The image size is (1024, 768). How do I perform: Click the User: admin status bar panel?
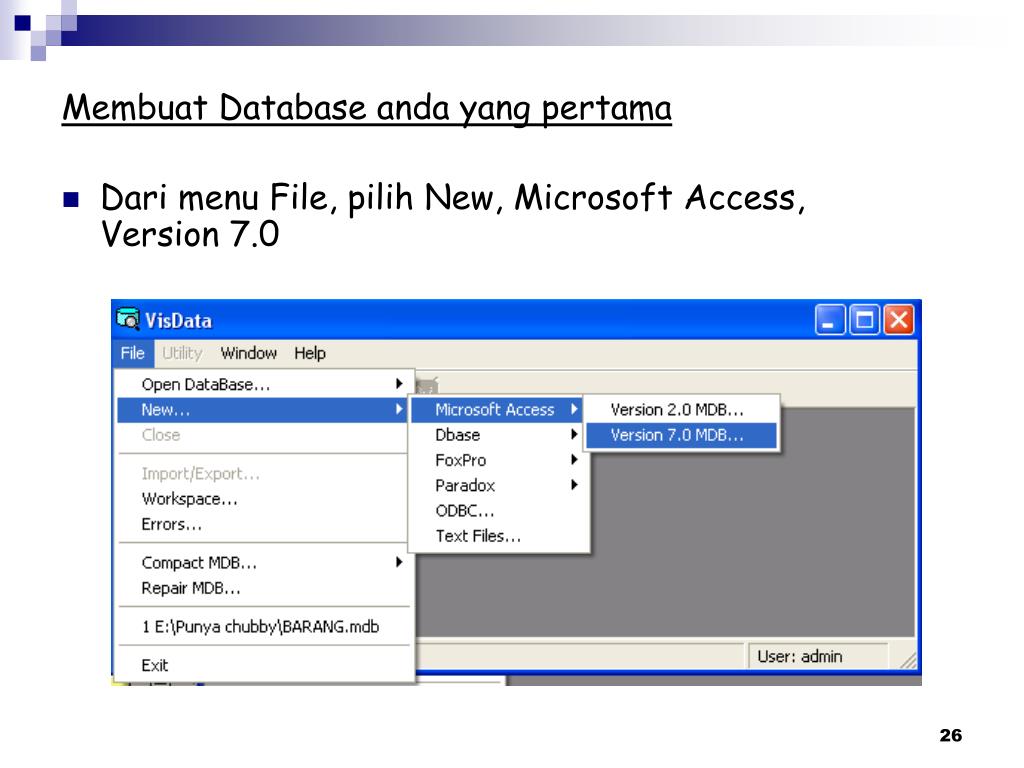[818, 656]
